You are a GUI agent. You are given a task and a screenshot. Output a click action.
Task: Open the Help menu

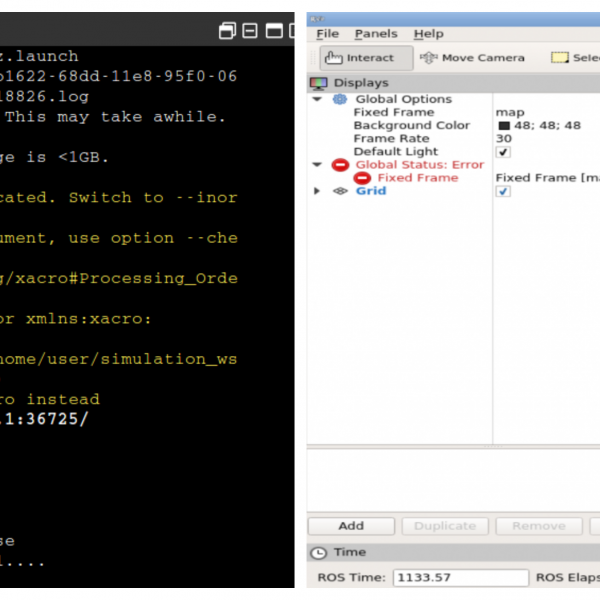(429, 34)
